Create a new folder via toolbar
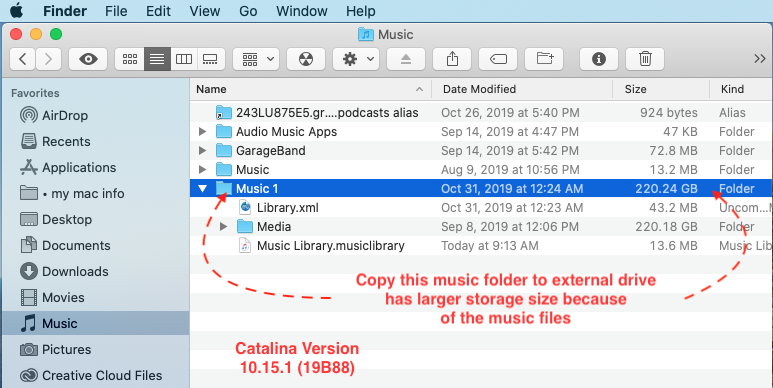This screenshot has height=388, width=773. [x=544, y=59]
